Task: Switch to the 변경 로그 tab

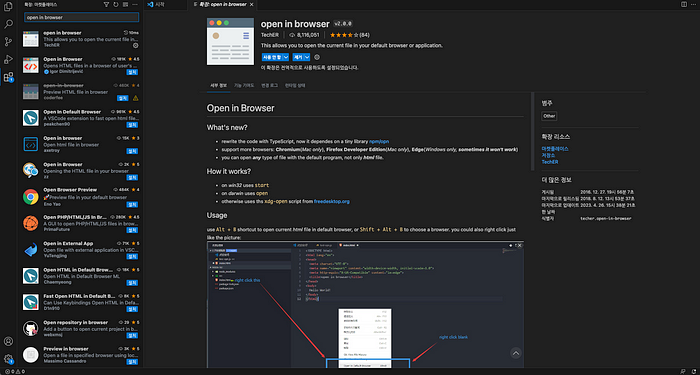Action: click(x=270, y=85)
